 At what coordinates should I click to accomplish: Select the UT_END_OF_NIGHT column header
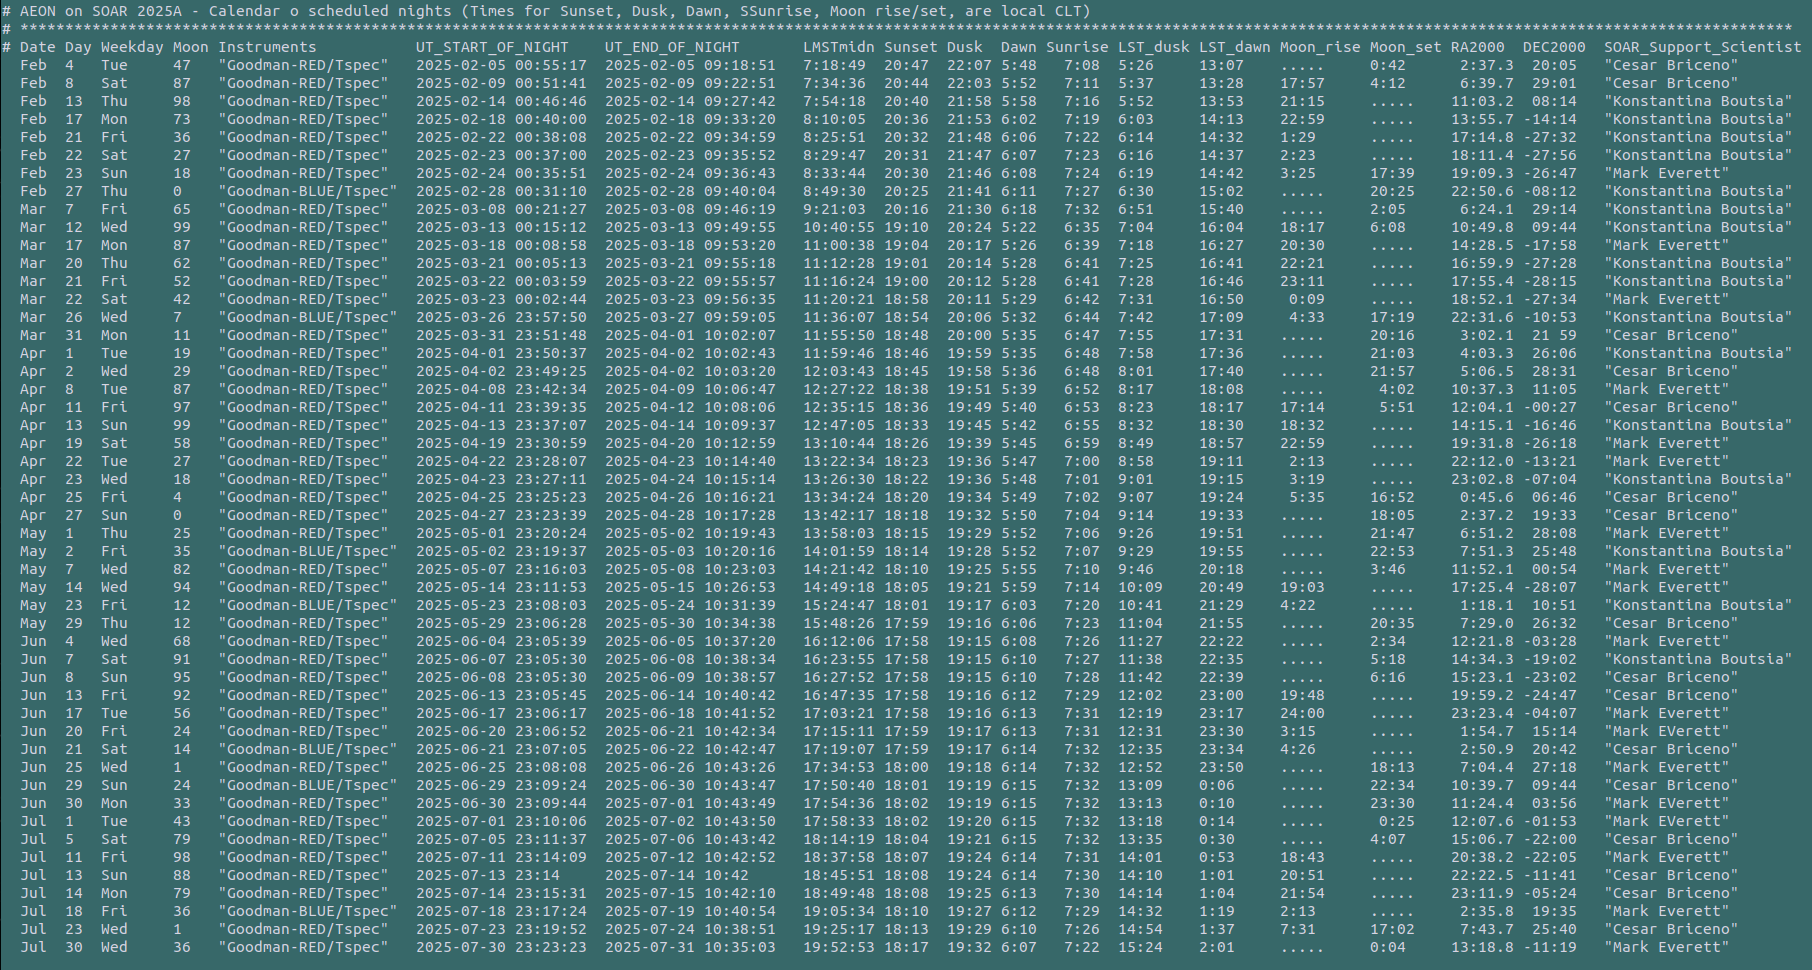[x=672, y=47]
